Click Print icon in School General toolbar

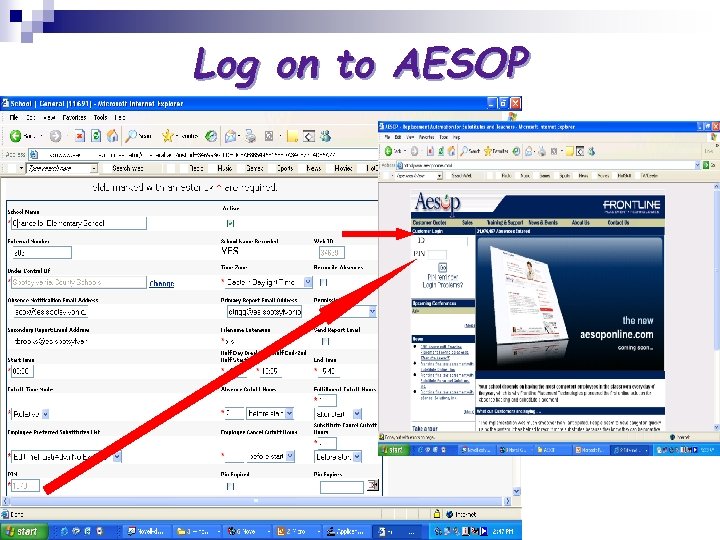251,136
